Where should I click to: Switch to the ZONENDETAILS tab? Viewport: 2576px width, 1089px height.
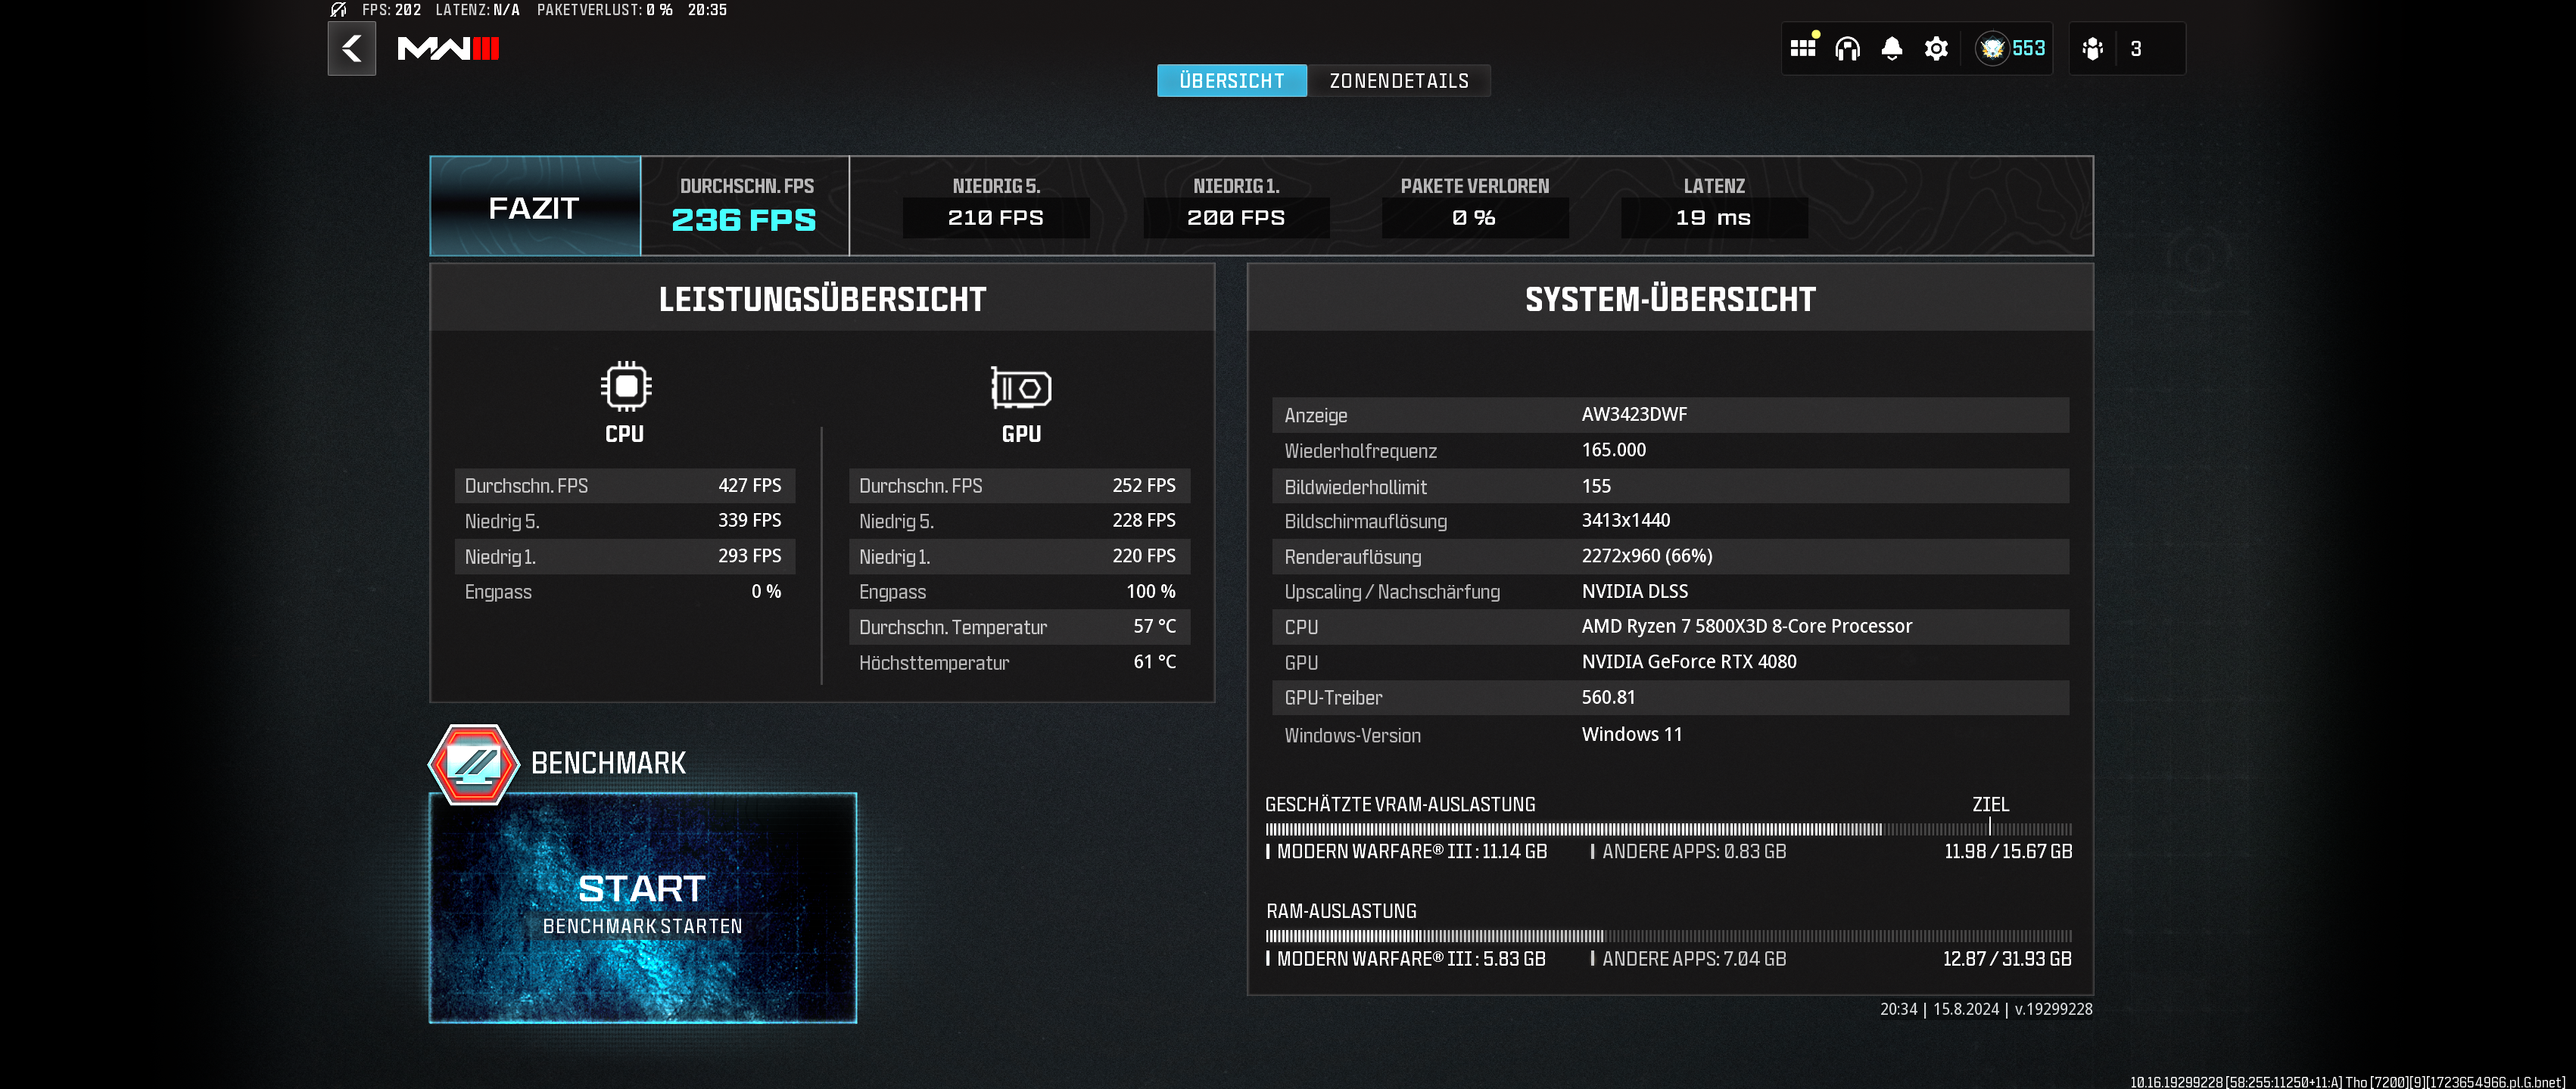click(1399, 80)
